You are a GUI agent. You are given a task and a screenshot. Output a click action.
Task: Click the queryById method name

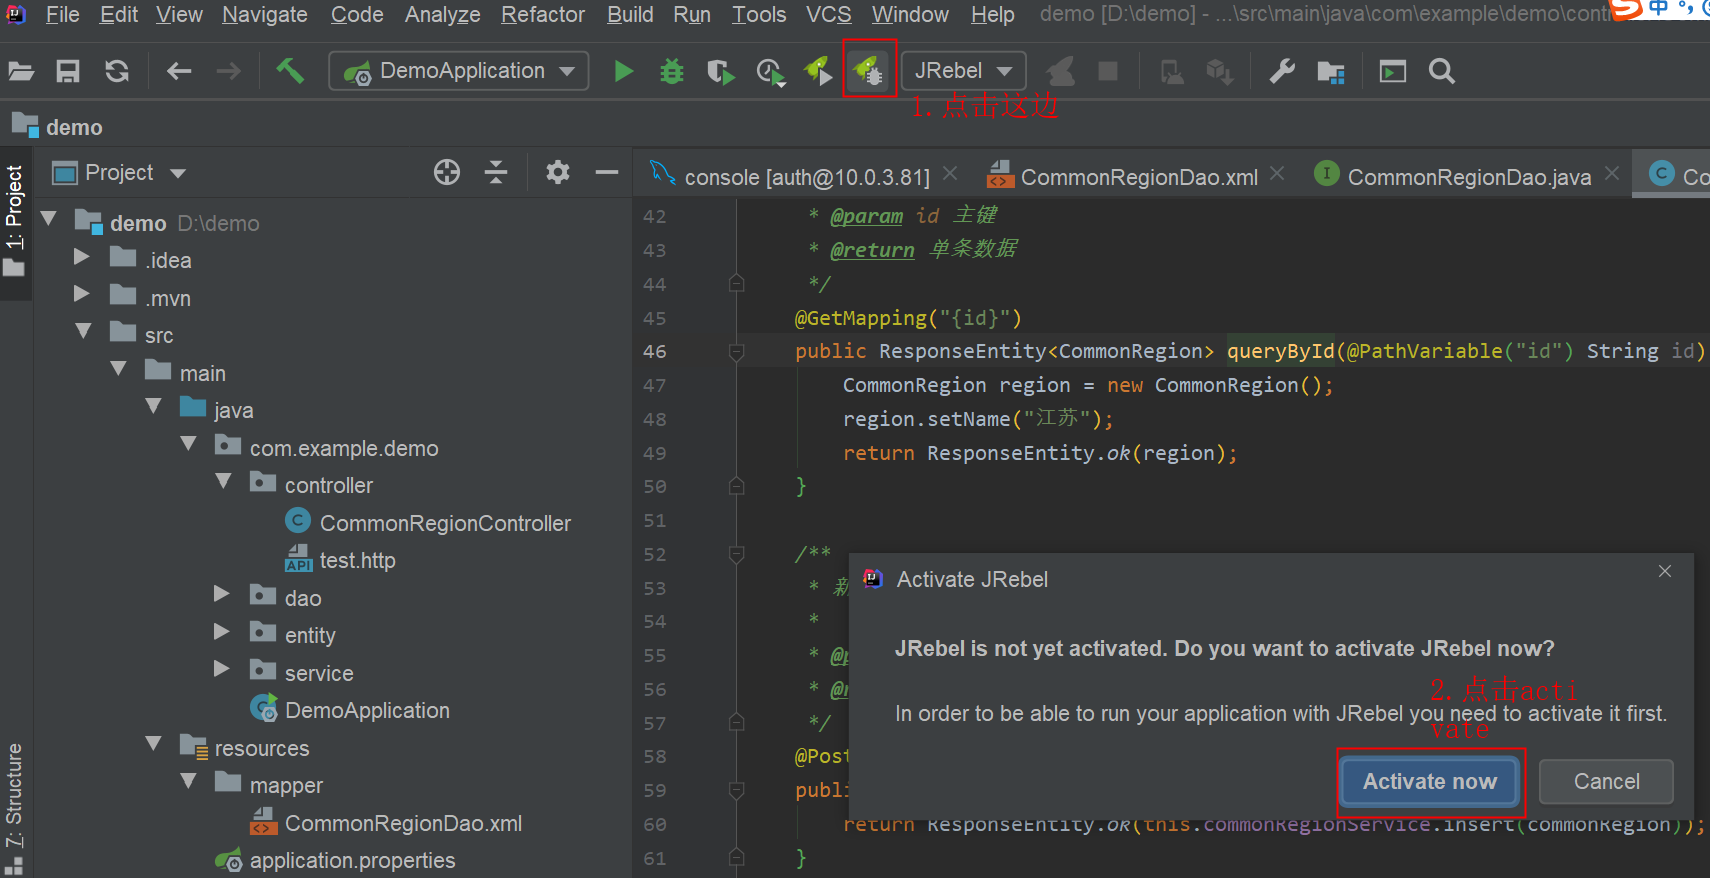pyautogui.click(x=1280, y=351)
